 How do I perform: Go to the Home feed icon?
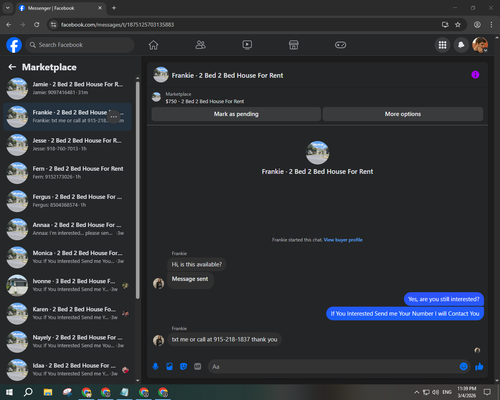coord(153,45)
